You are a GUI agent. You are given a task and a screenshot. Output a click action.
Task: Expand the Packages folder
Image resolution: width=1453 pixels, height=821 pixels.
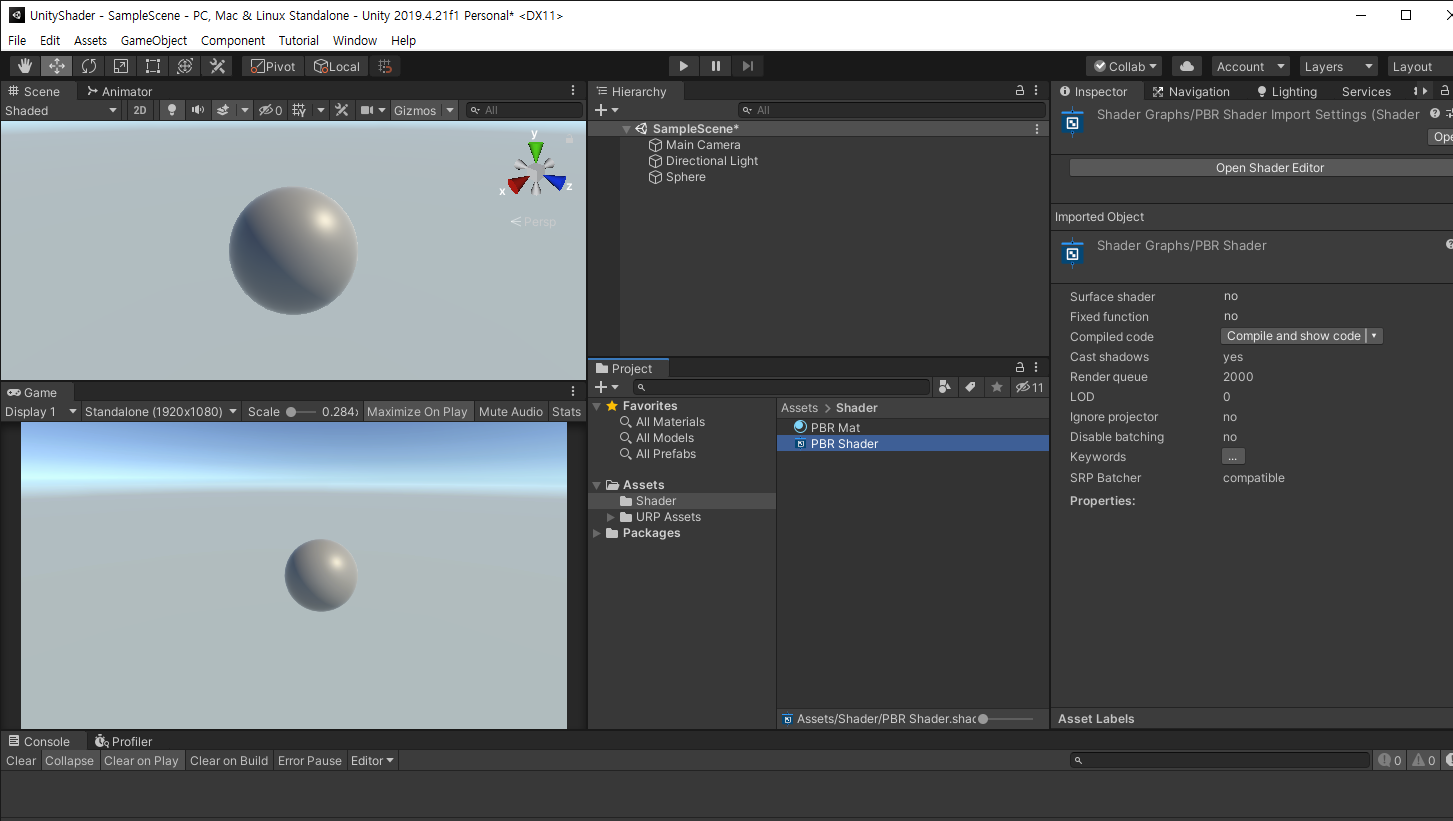597,533
